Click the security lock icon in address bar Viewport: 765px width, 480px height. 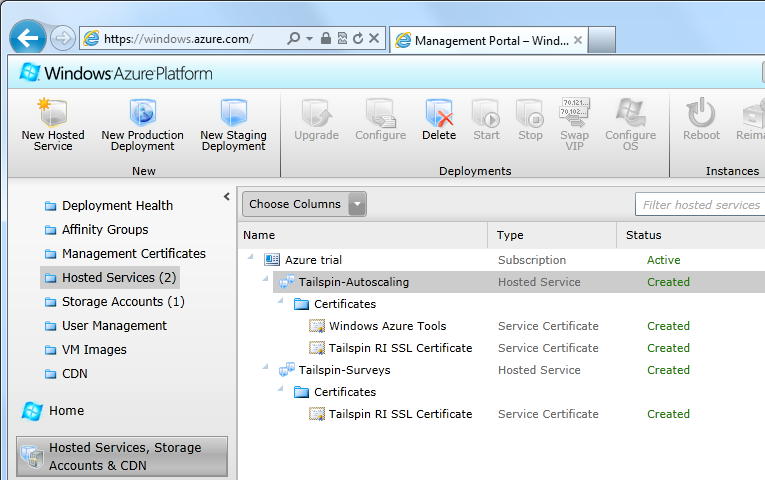tap(326, 38)
